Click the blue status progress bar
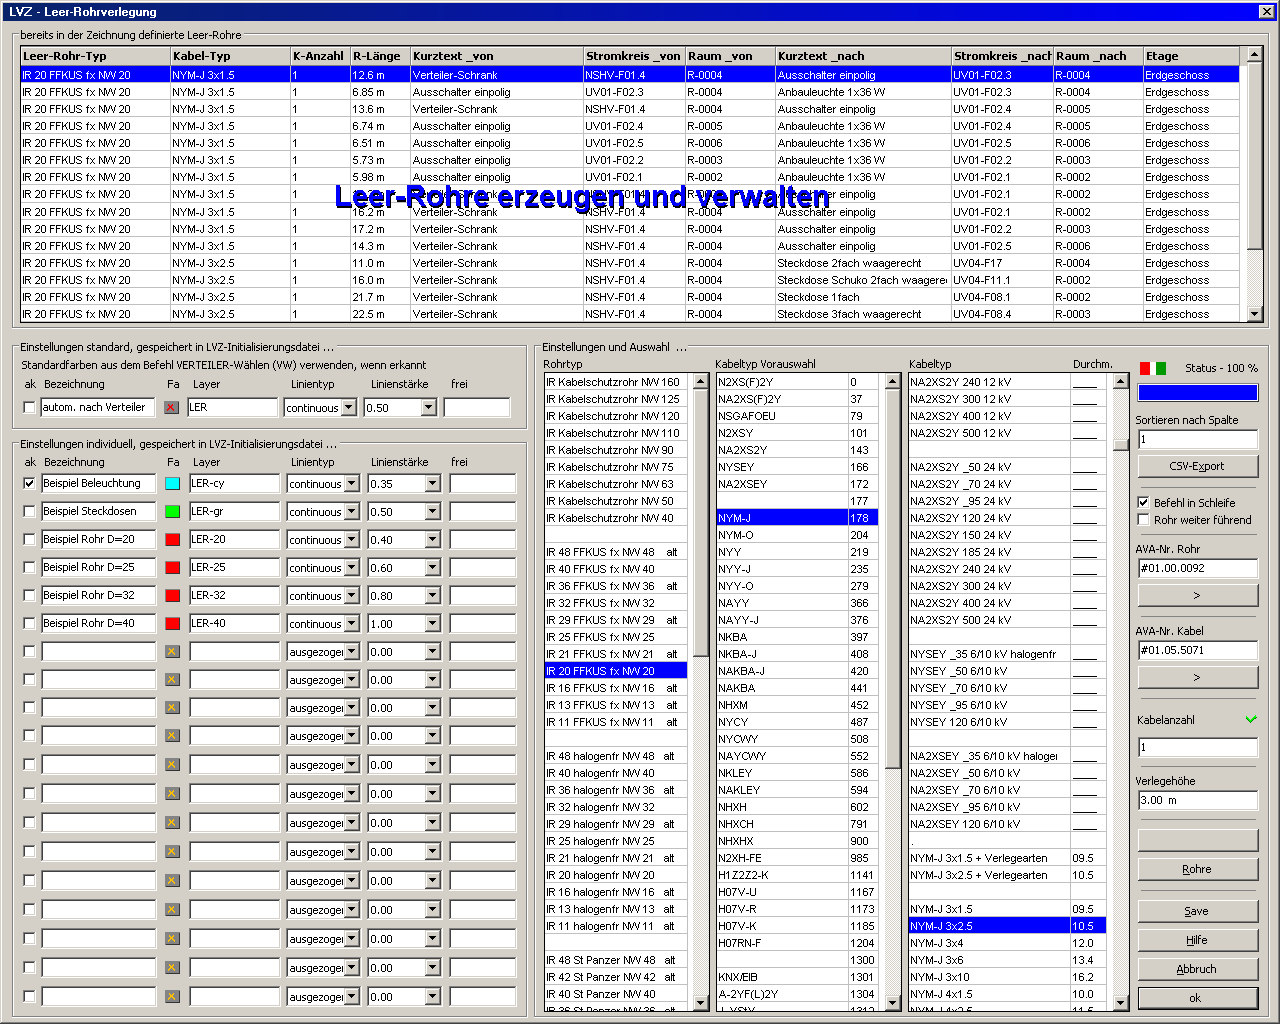The image size is (1280, 1024). [x=1198, y=393]
